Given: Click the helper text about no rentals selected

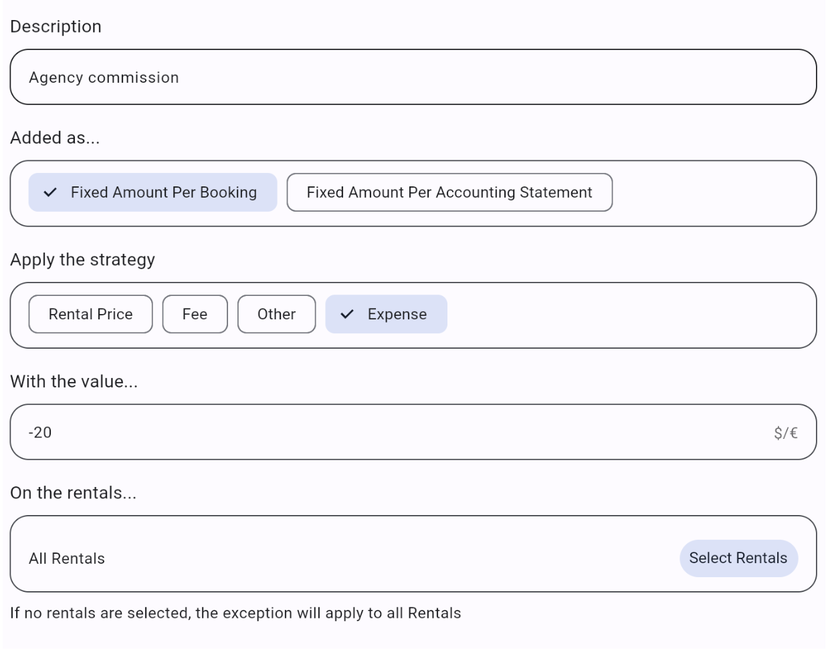Looking at the screenshot, I should click(x=235, y=612).
